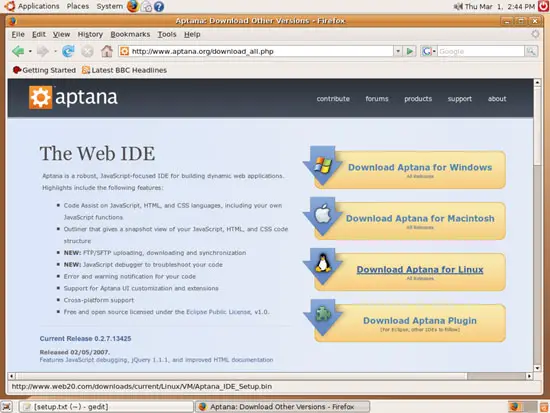Image resolution: width=550 pixels, height=413 pixels.
Task: Click Download Aptana for Macintosh
Action: (420, 218)
